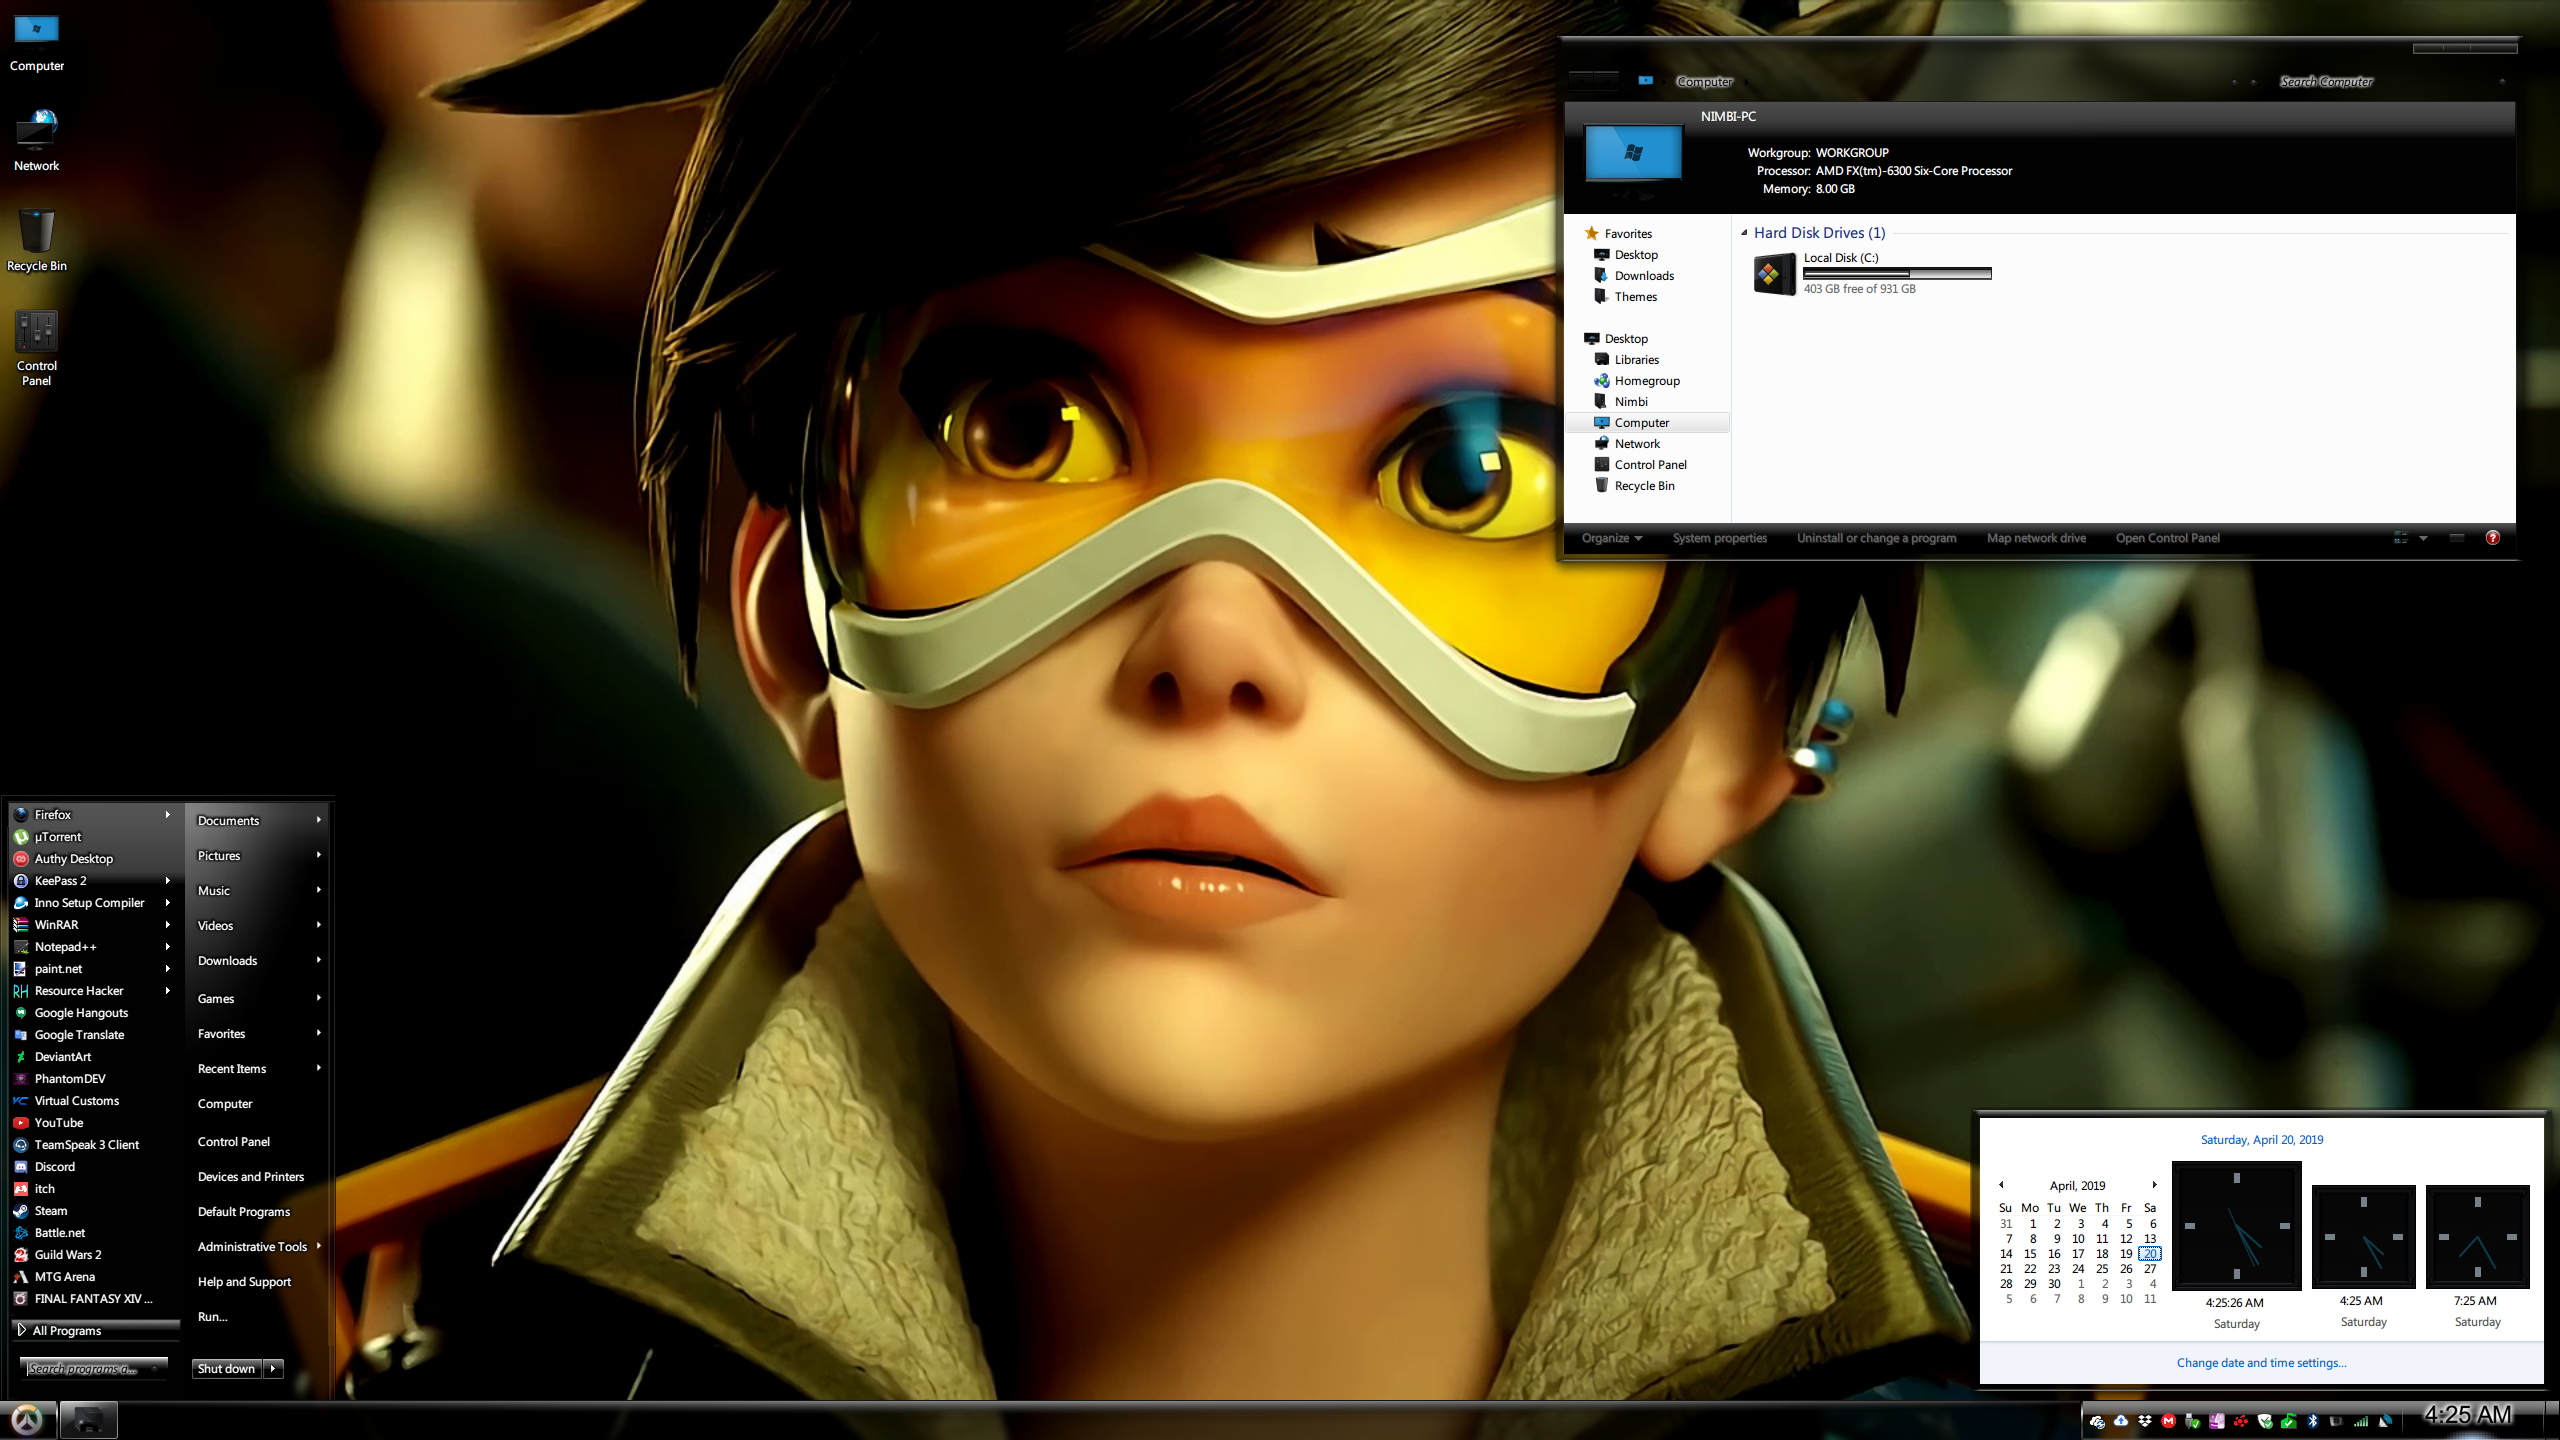This screenshot has width=2560, height=1440.
Task: Click System properties in Explorer toolbar
Action: pos(1720,538)
